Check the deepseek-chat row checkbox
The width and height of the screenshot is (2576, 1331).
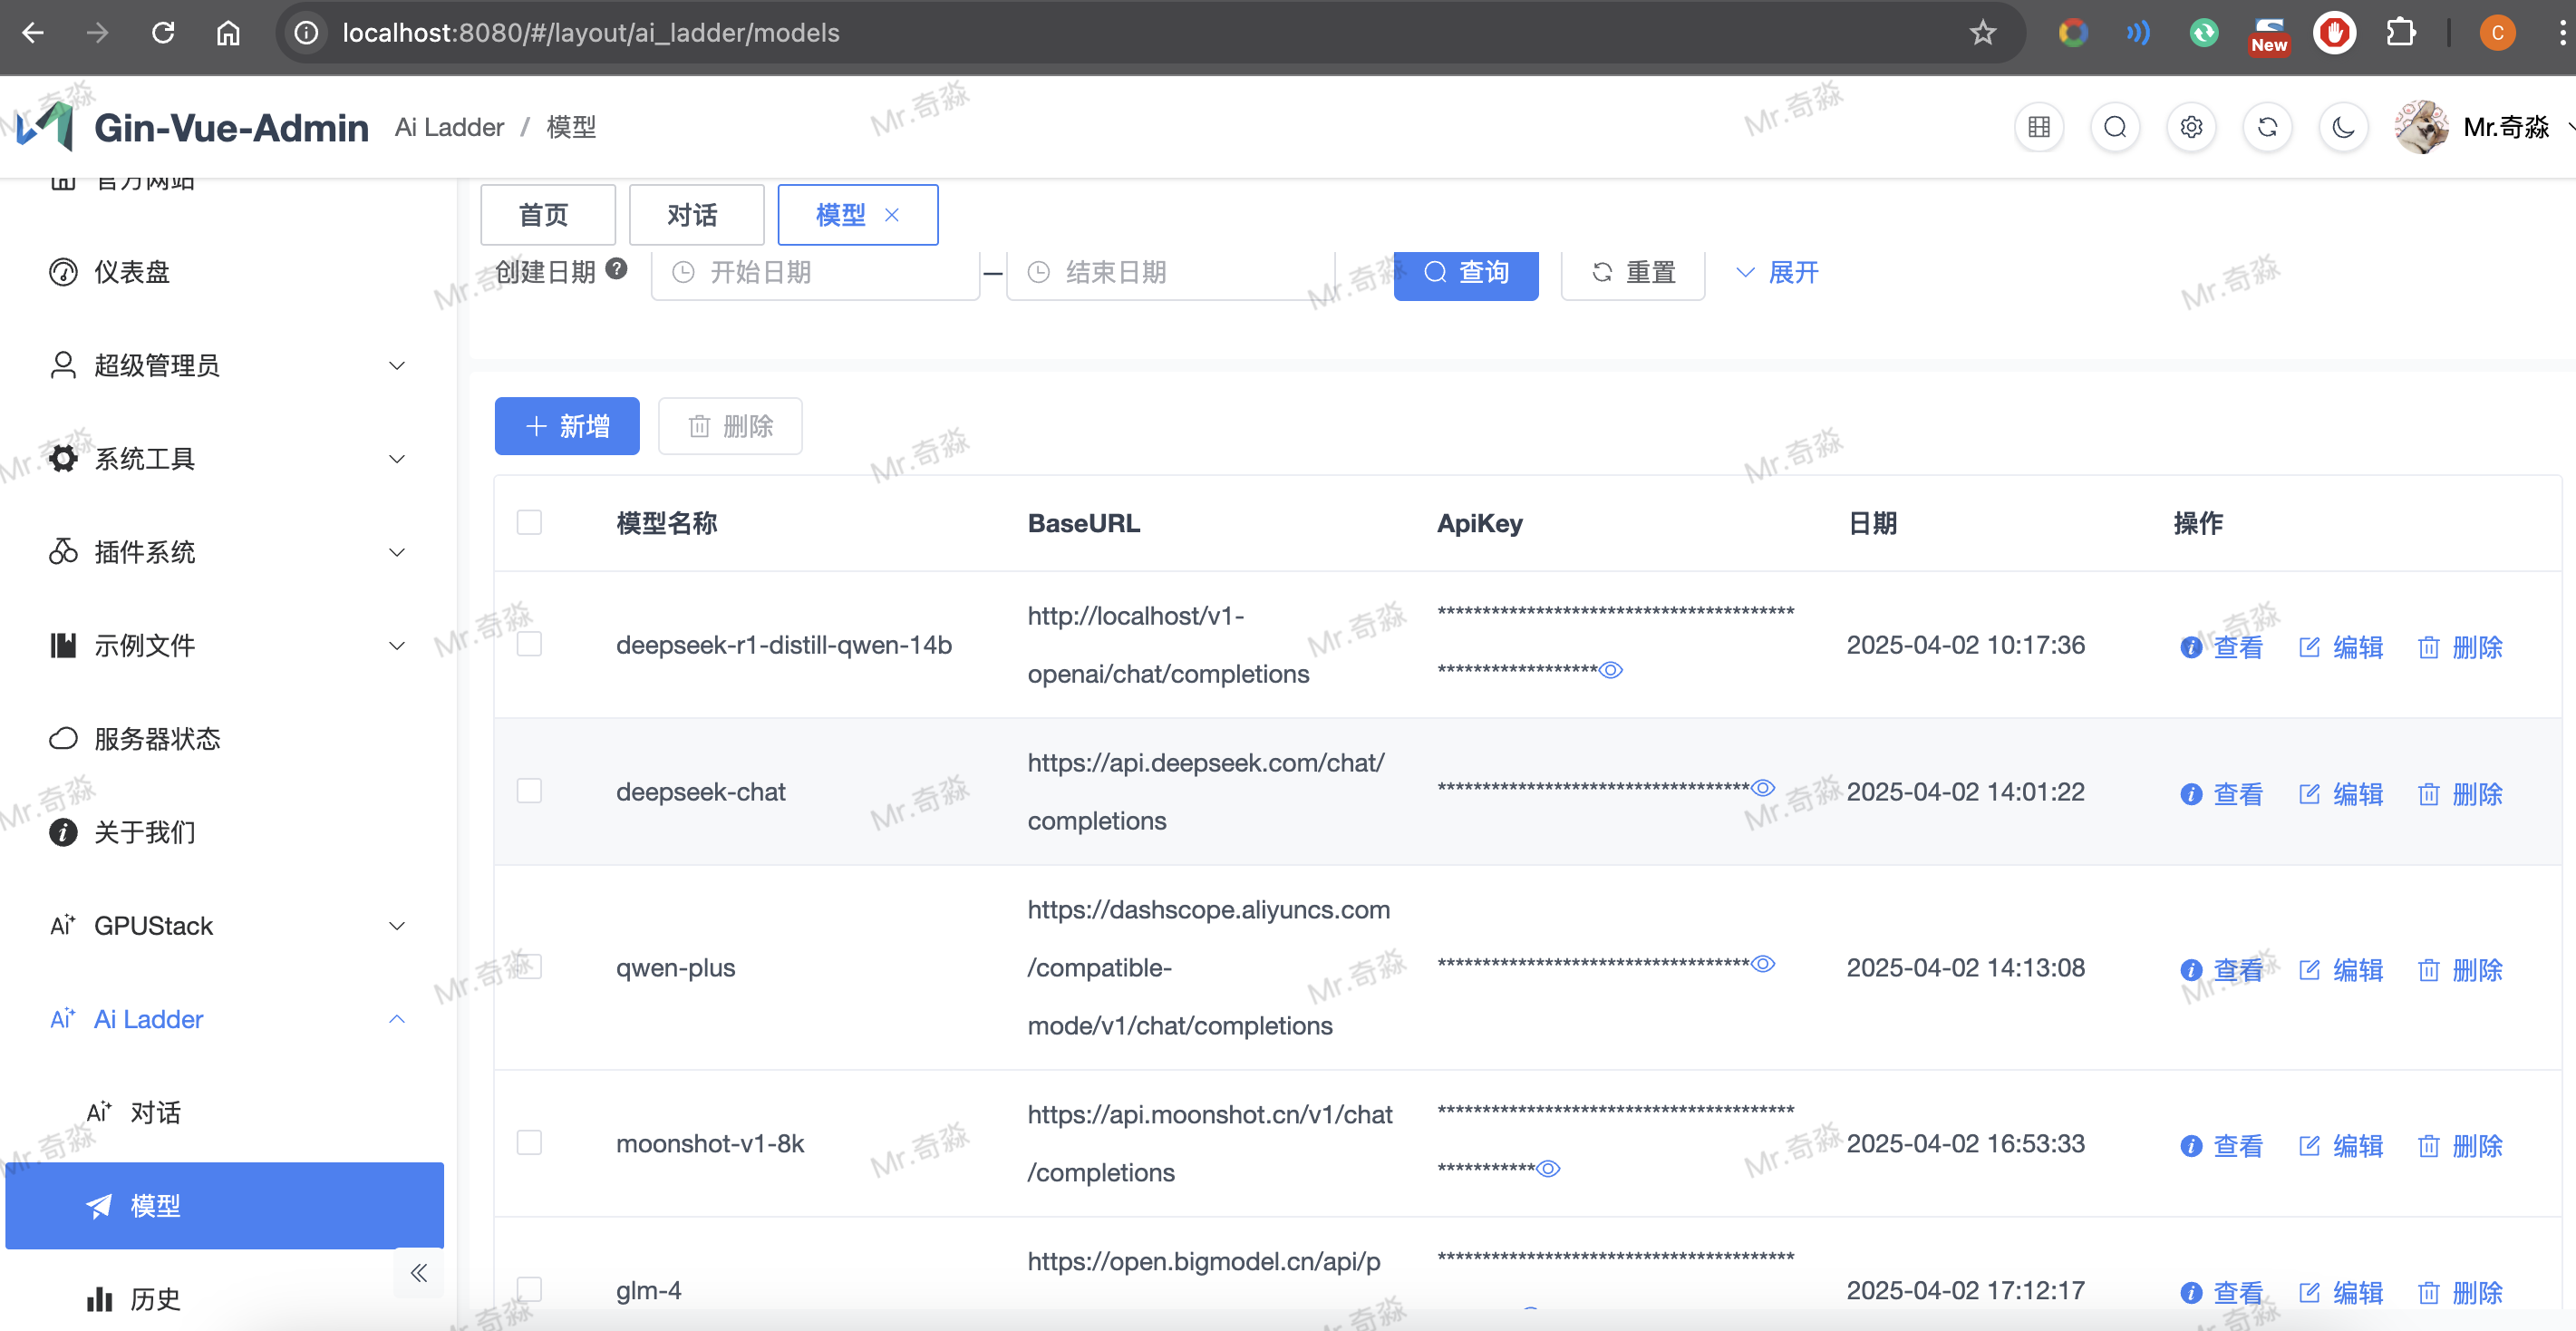point(529,791)
